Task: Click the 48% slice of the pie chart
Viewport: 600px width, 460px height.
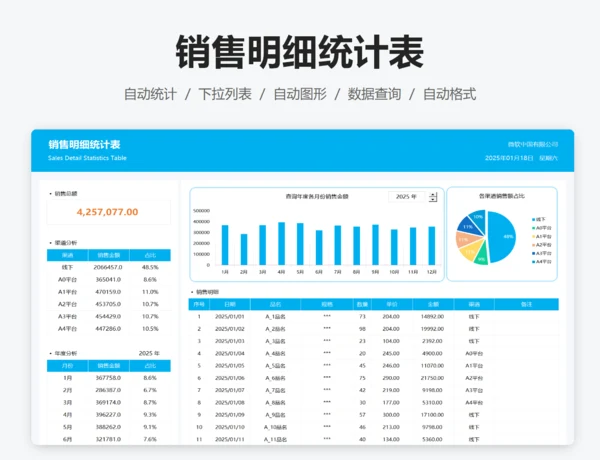Action: pos(502,237)
